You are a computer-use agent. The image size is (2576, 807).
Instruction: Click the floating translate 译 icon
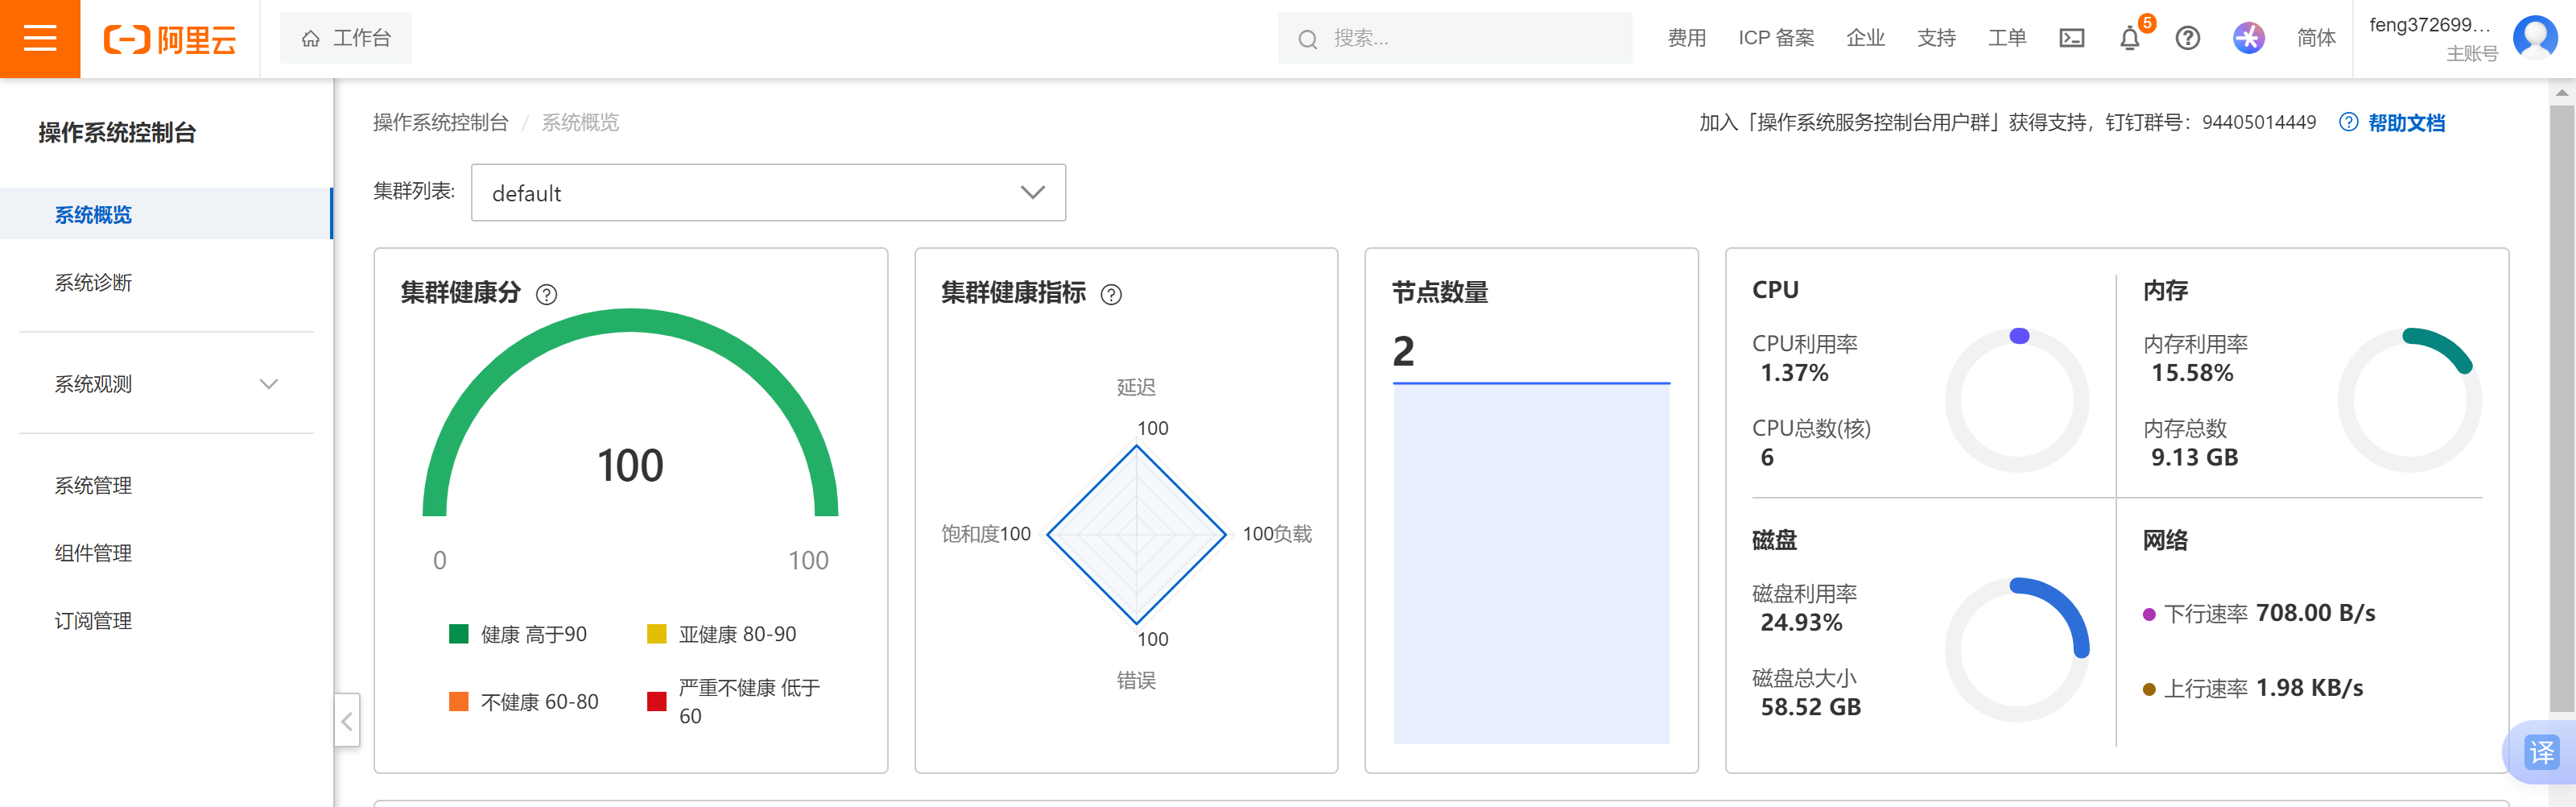point(2541,751)
